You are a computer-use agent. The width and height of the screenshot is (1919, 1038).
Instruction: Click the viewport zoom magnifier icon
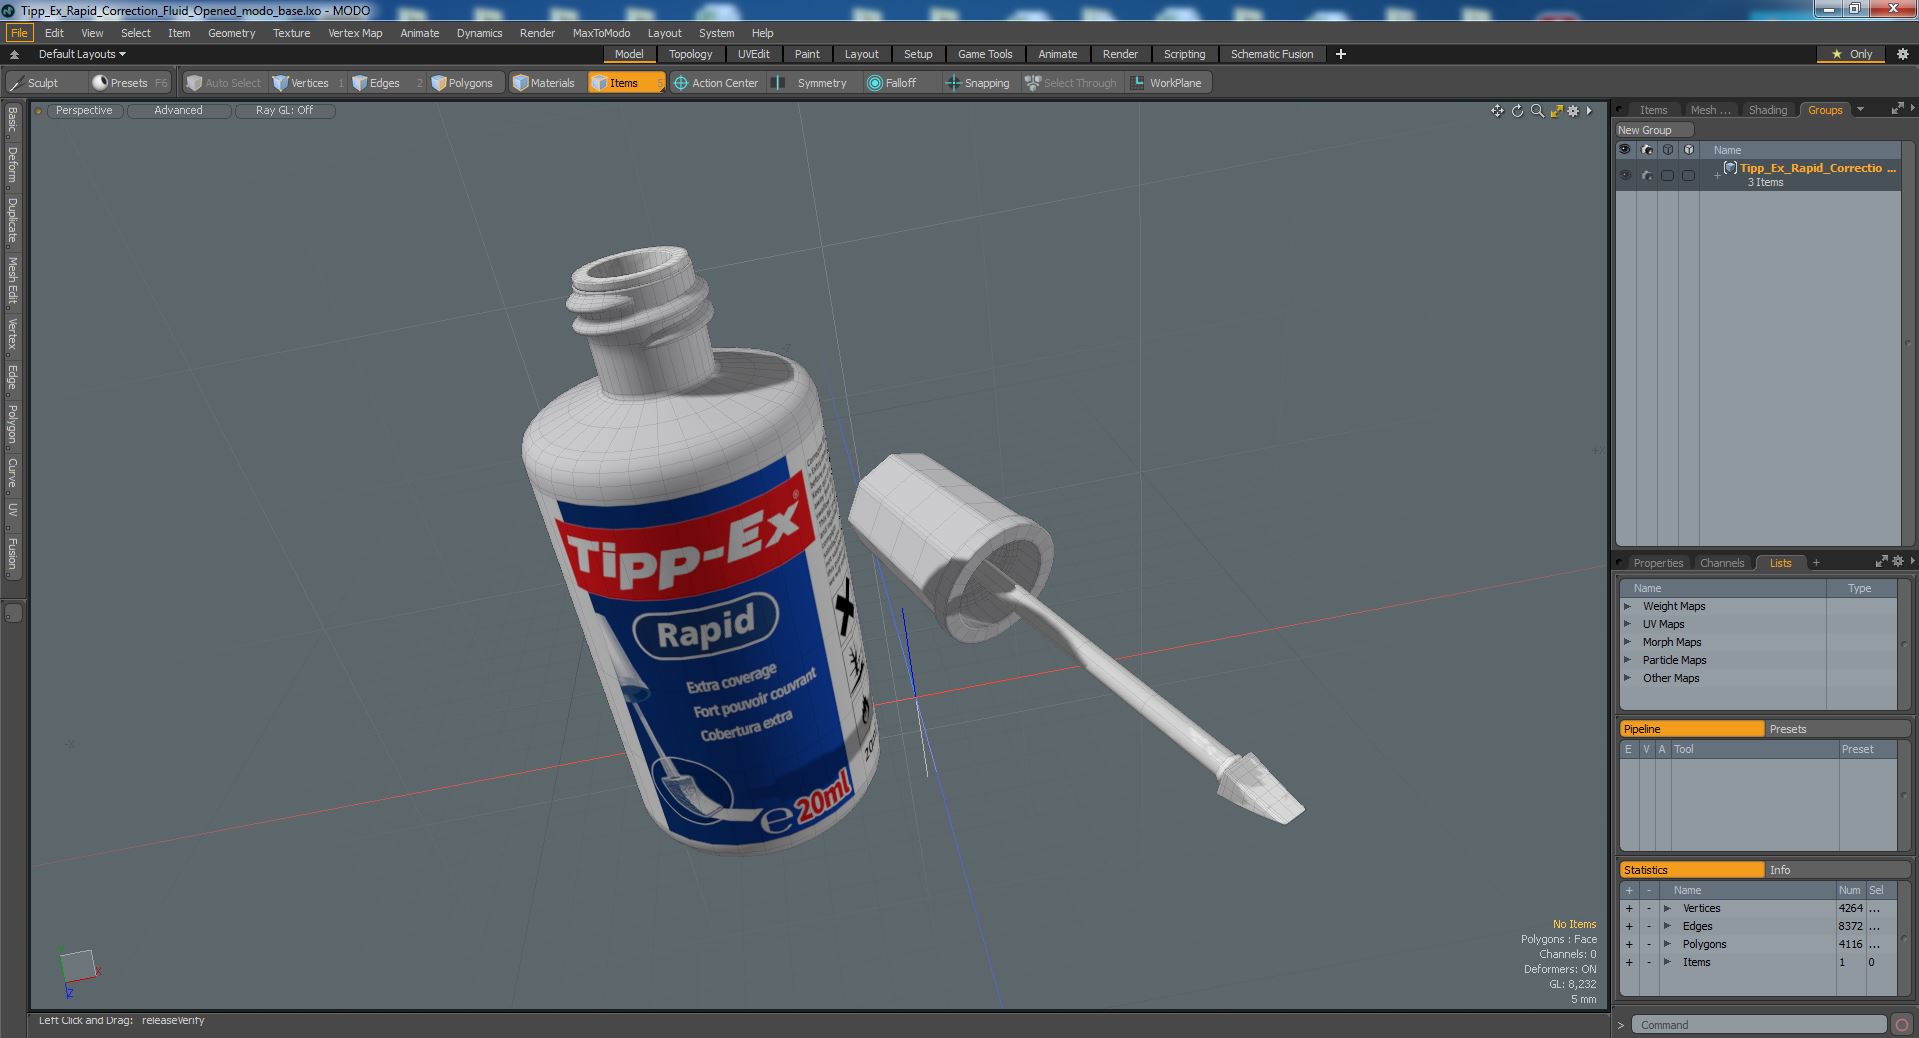click(1537, 111)
